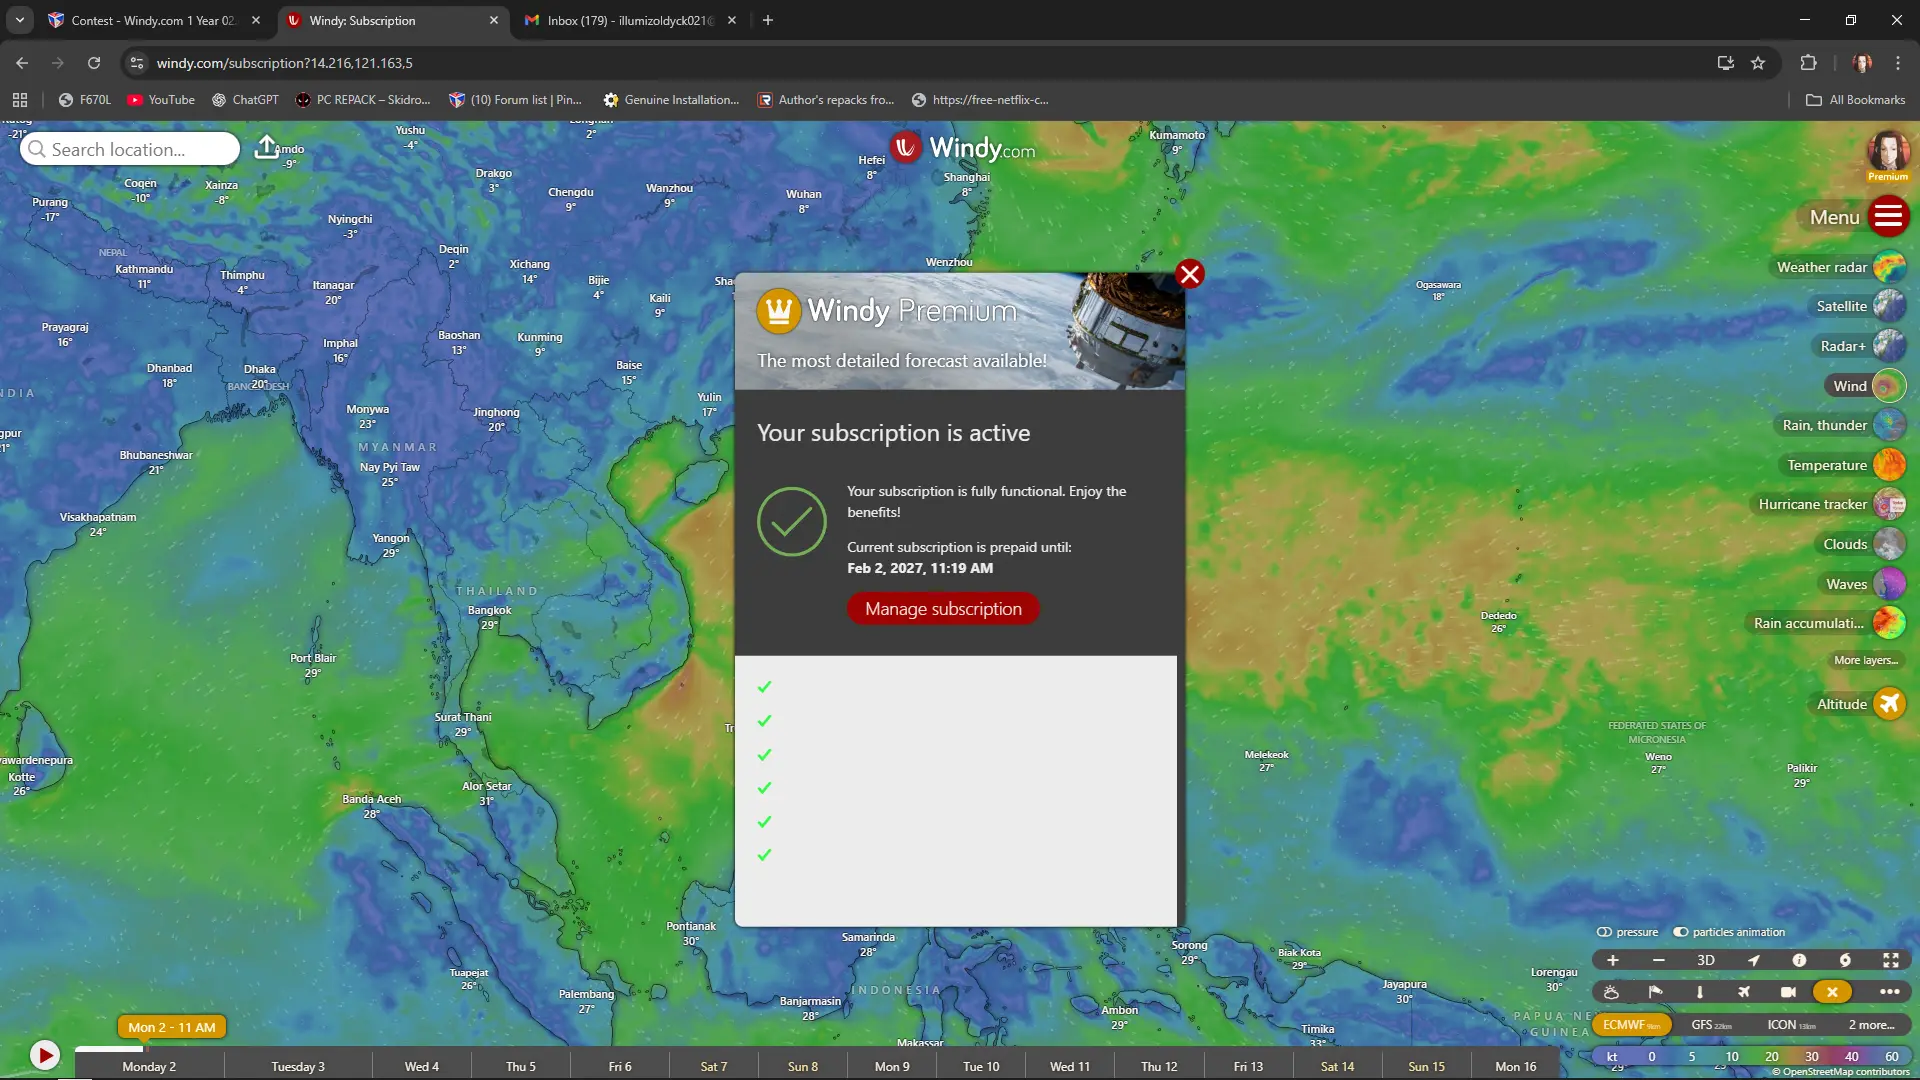This screenshot has height=1080, width=1920.
Task: Click the wind speed color legend
Action: [x=1751, y=1057]
